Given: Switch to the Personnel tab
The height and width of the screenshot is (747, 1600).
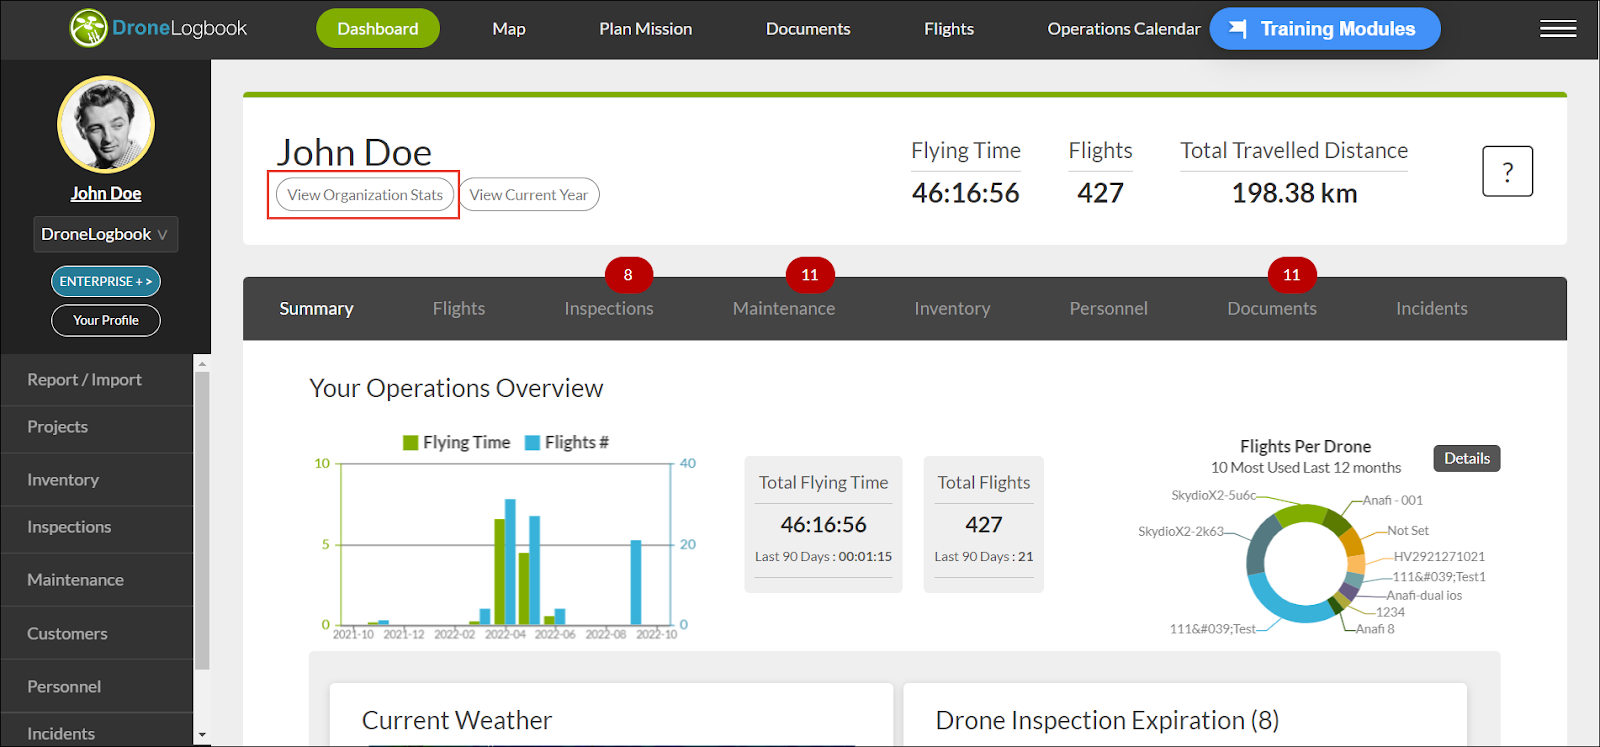Looking at the screenshot, I should [x=1109, y=309].
